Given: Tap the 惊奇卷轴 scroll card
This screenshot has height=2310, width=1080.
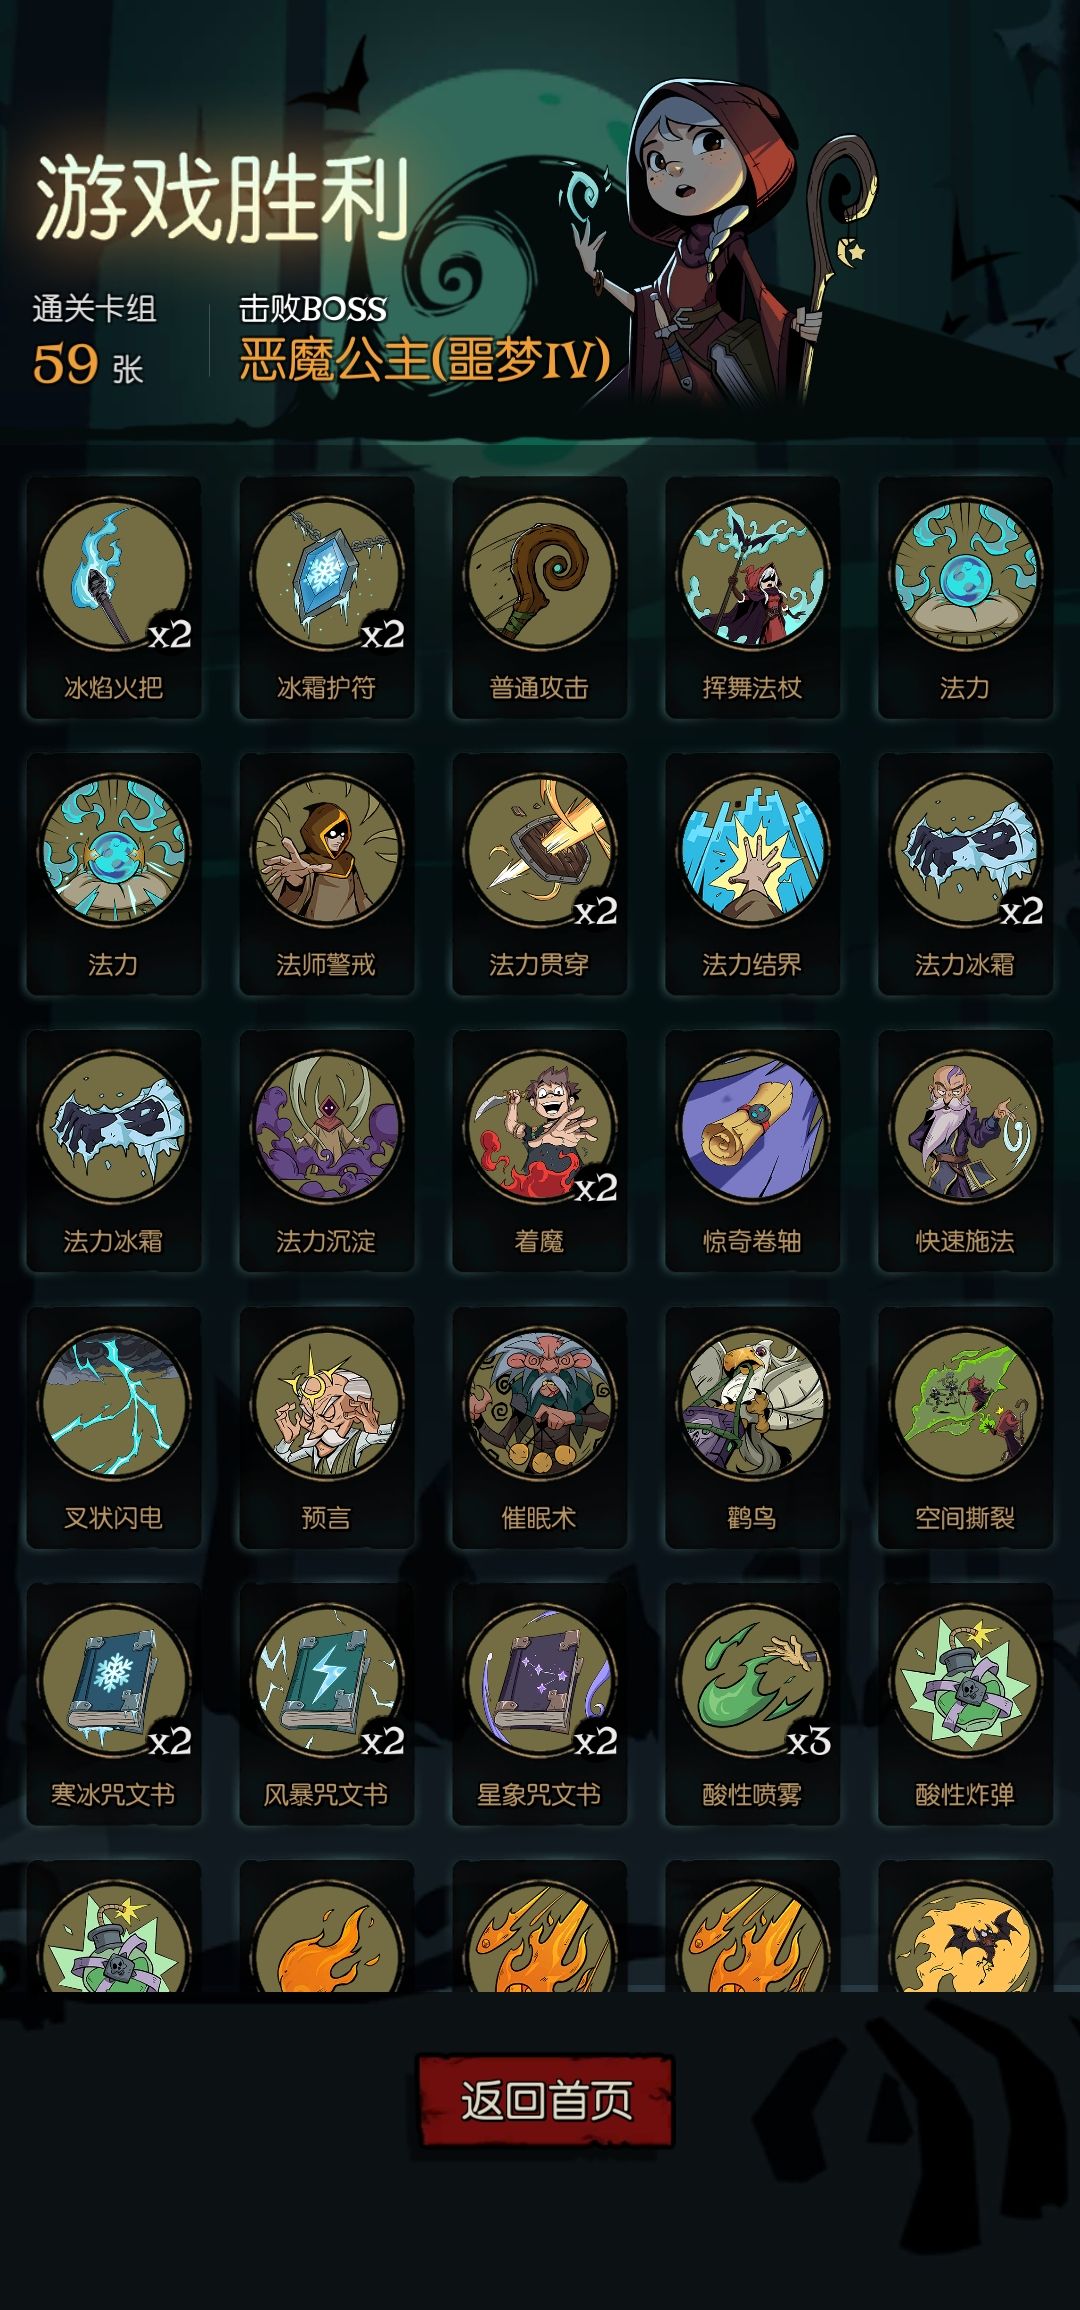Looking at the screenshot, I should pyautogui.click(x=753, y=1151).
